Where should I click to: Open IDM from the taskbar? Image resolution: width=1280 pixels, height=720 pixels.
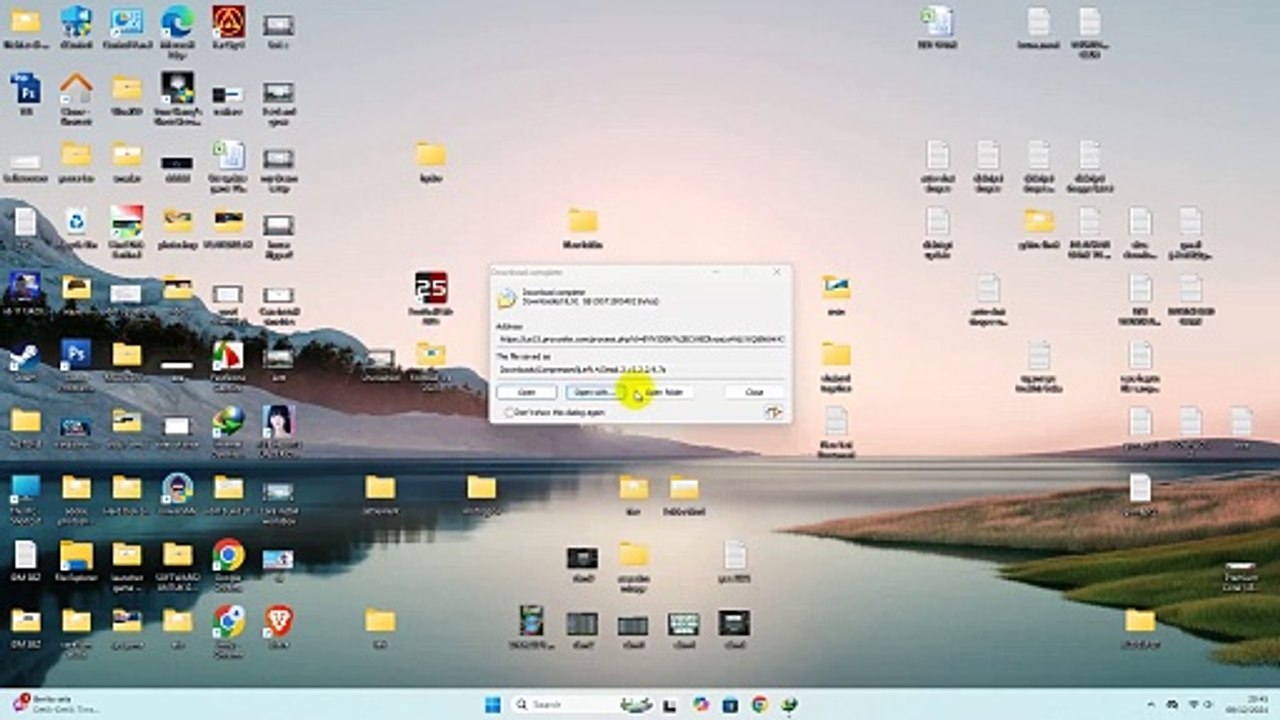(790, 704)
